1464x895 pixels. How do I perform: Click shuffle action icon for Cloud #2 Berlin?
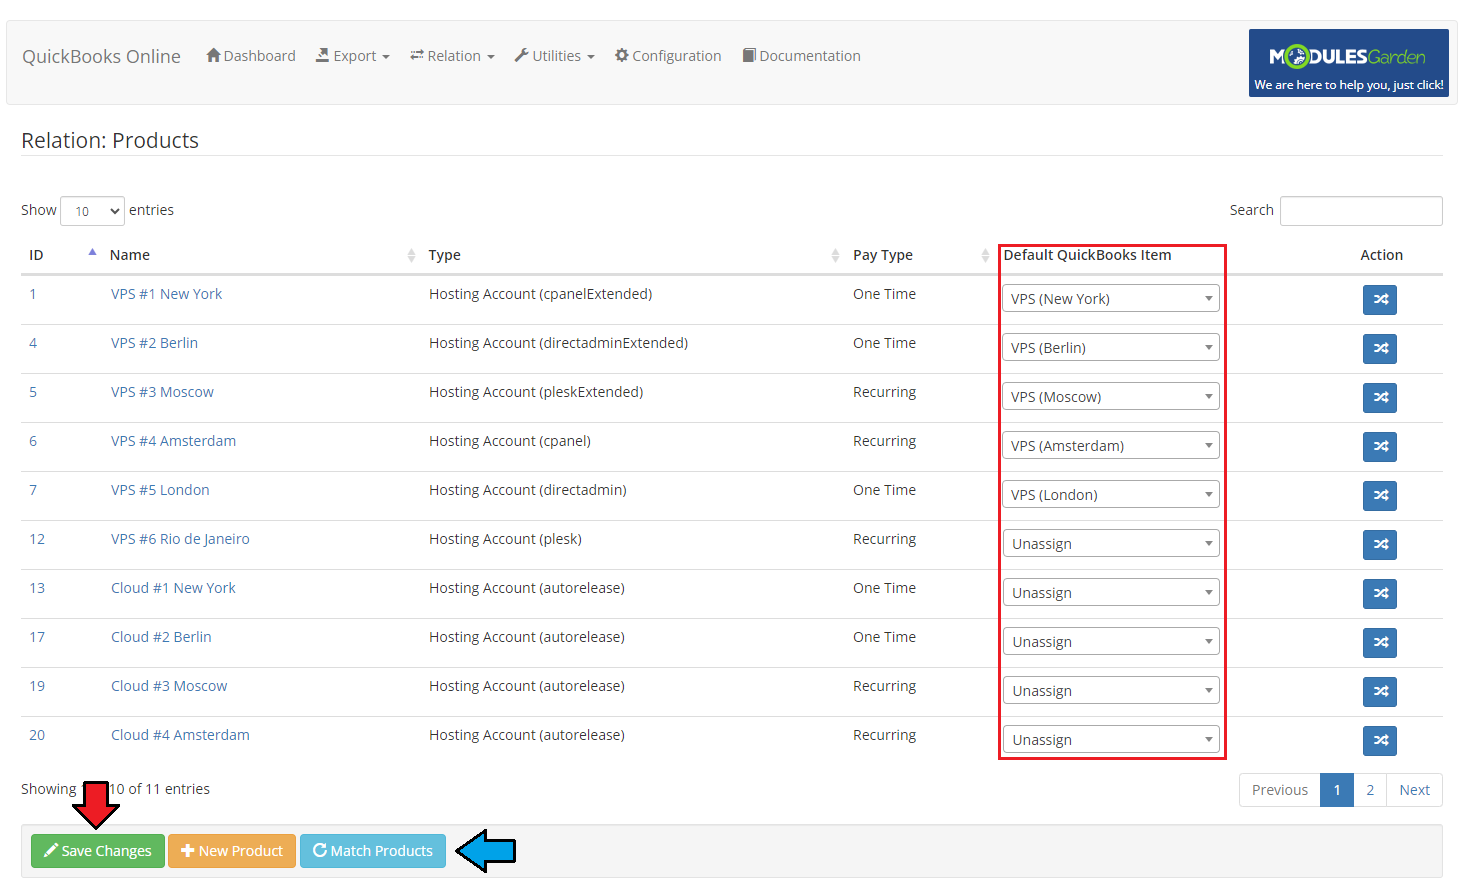(1379, 642)
